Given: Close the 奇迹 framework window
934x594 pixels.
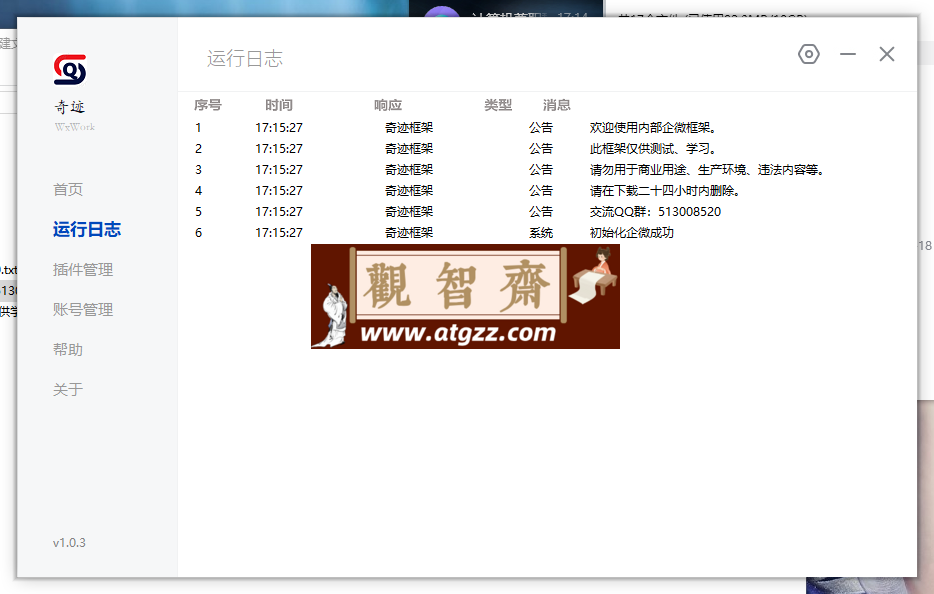Looking at the screenshot, I should click(x=886, y=54).
